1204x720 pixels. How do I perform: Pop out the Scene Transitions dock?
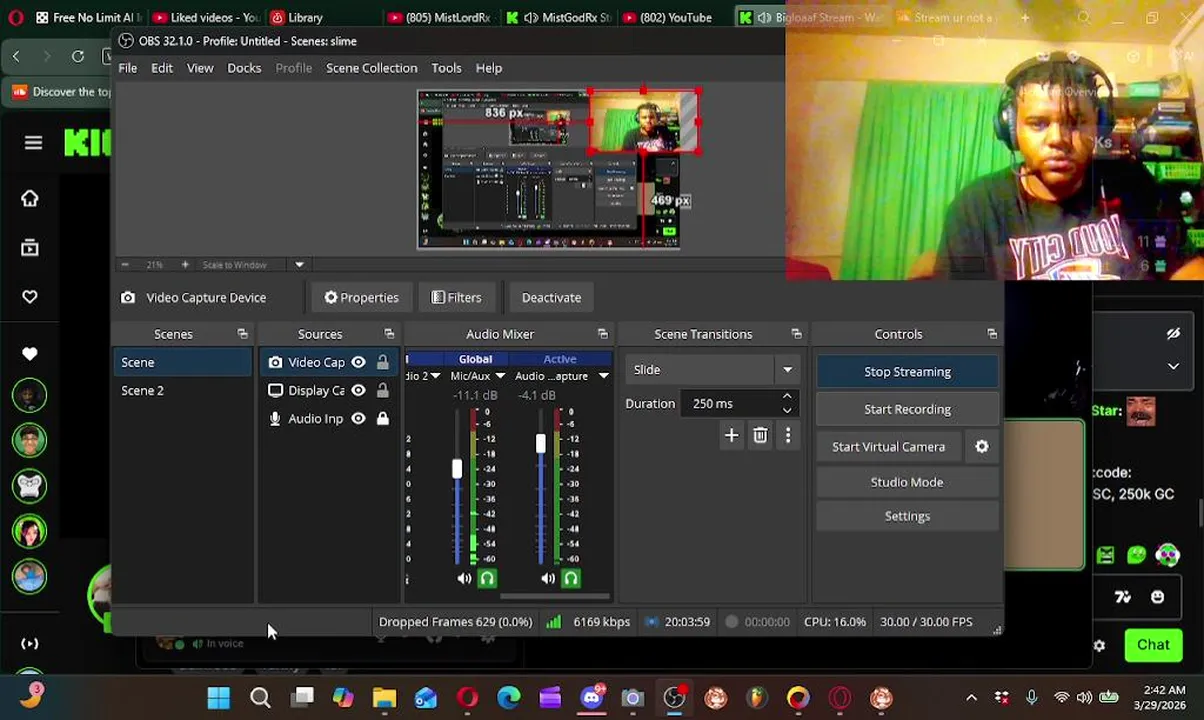click(796, 334)
